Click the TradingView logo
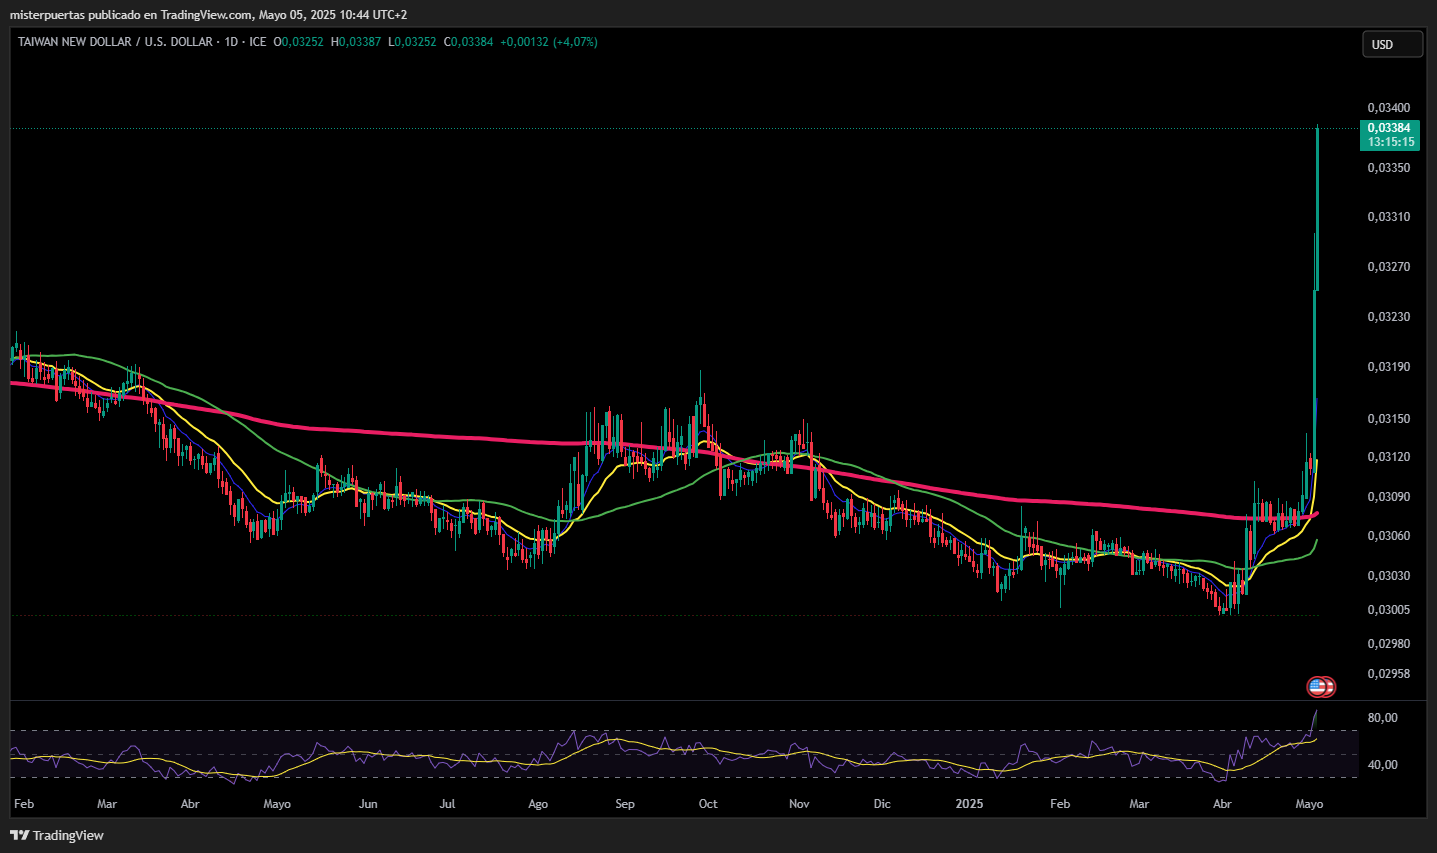This screenshot has width=1437, height=853. pyautogui.click(x=57, y=835)
